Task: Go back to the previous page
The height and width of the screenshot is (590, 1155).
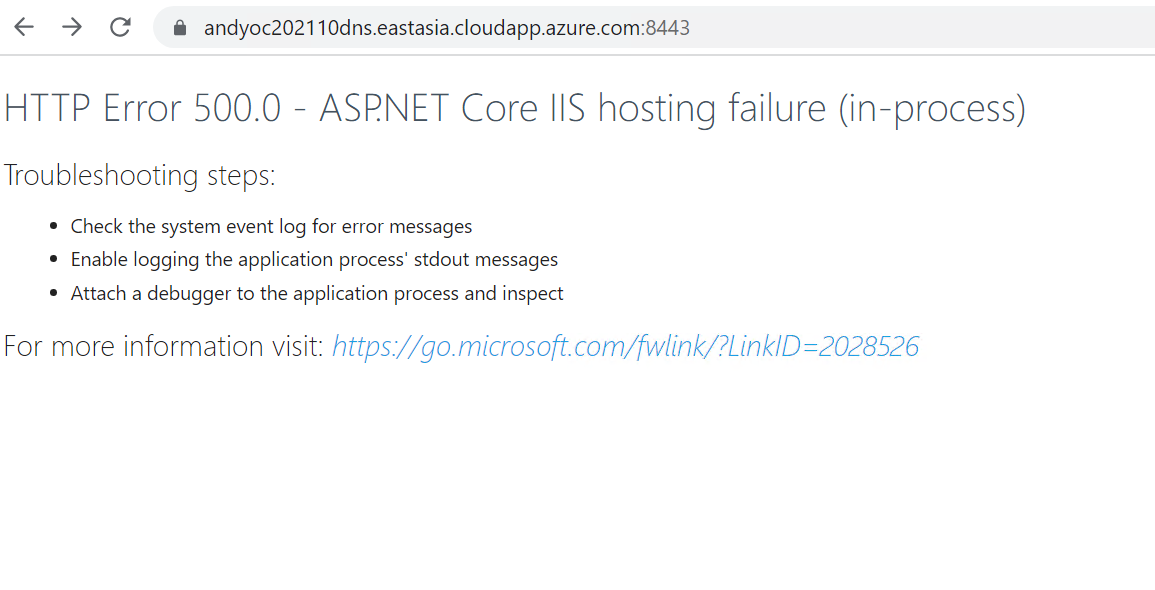Action: 24,27
